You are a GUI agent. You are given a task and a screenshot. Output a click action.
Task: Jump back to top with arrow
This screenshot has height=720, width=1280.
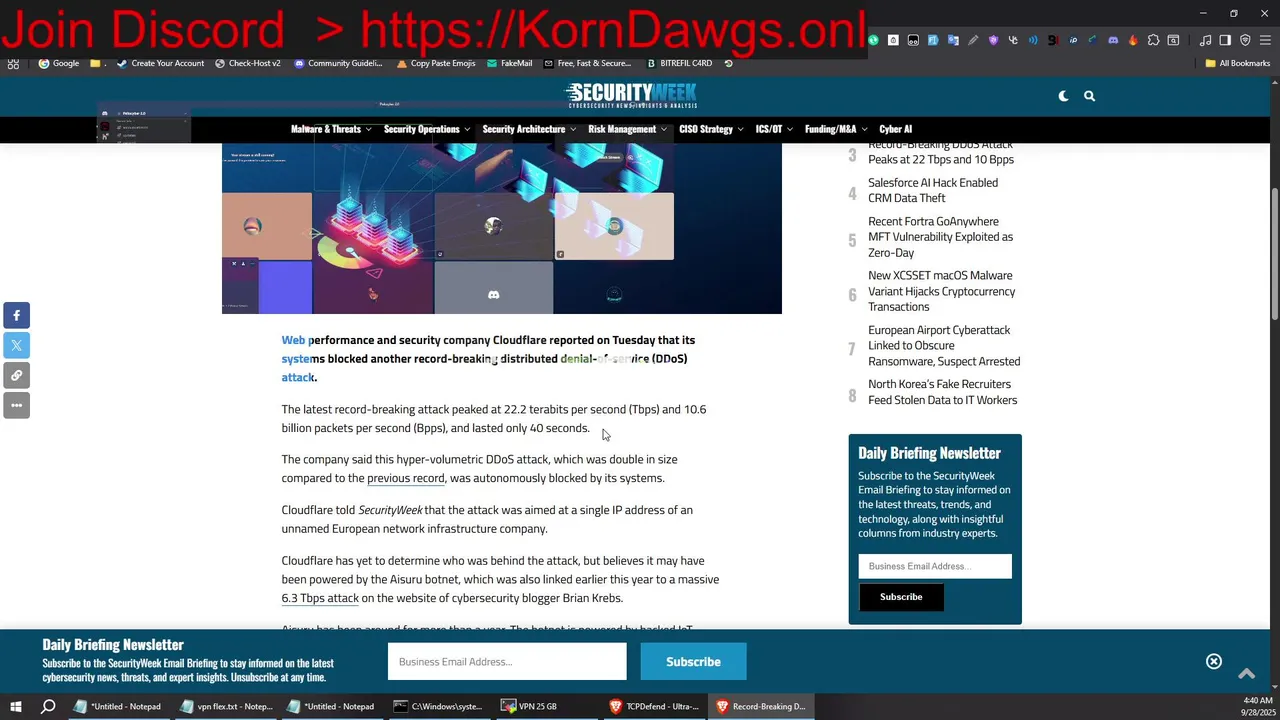click(1246, 674)
